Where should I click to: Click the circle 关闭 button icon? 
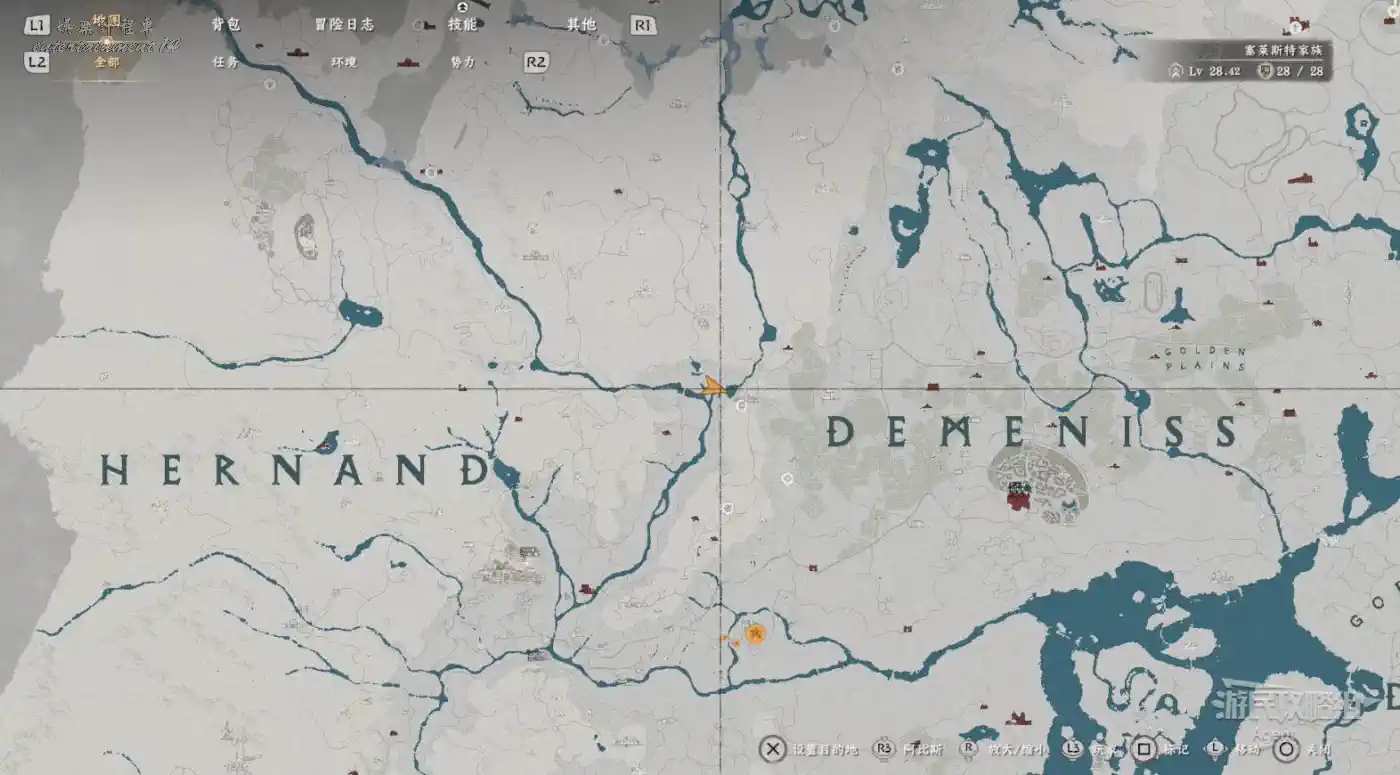pos(1286,748)
